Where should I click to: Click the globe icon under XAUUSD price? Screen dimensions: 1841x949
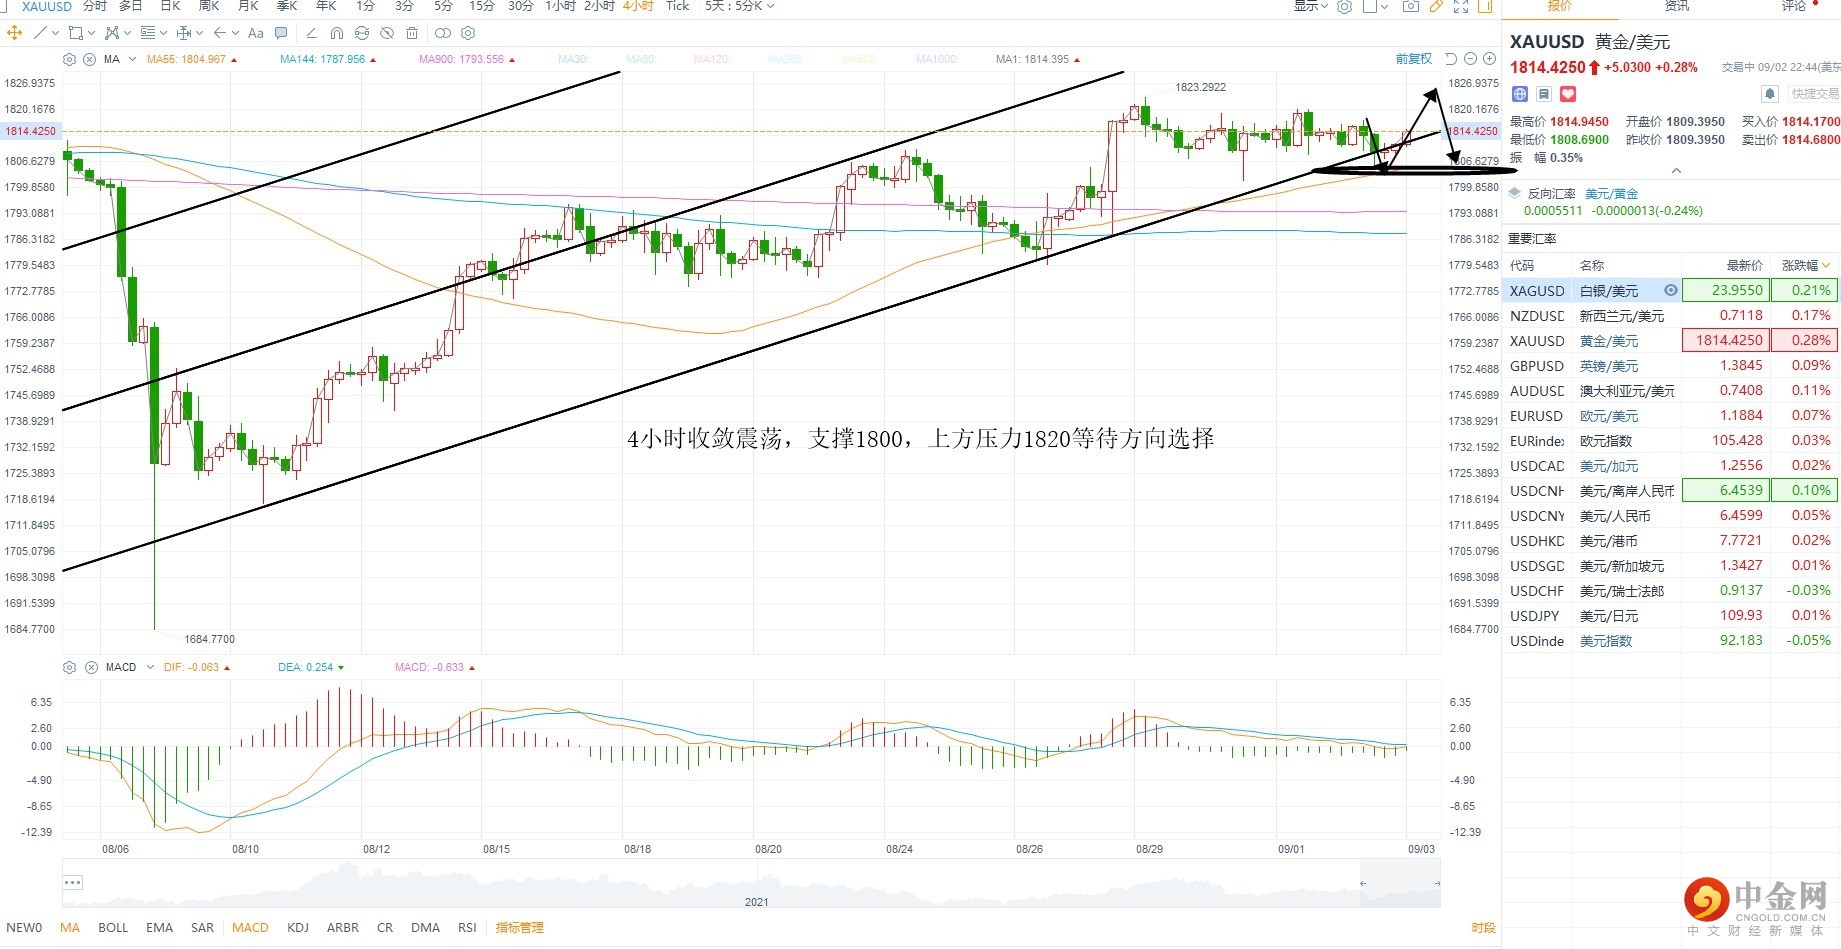[x=1520, y=94]
